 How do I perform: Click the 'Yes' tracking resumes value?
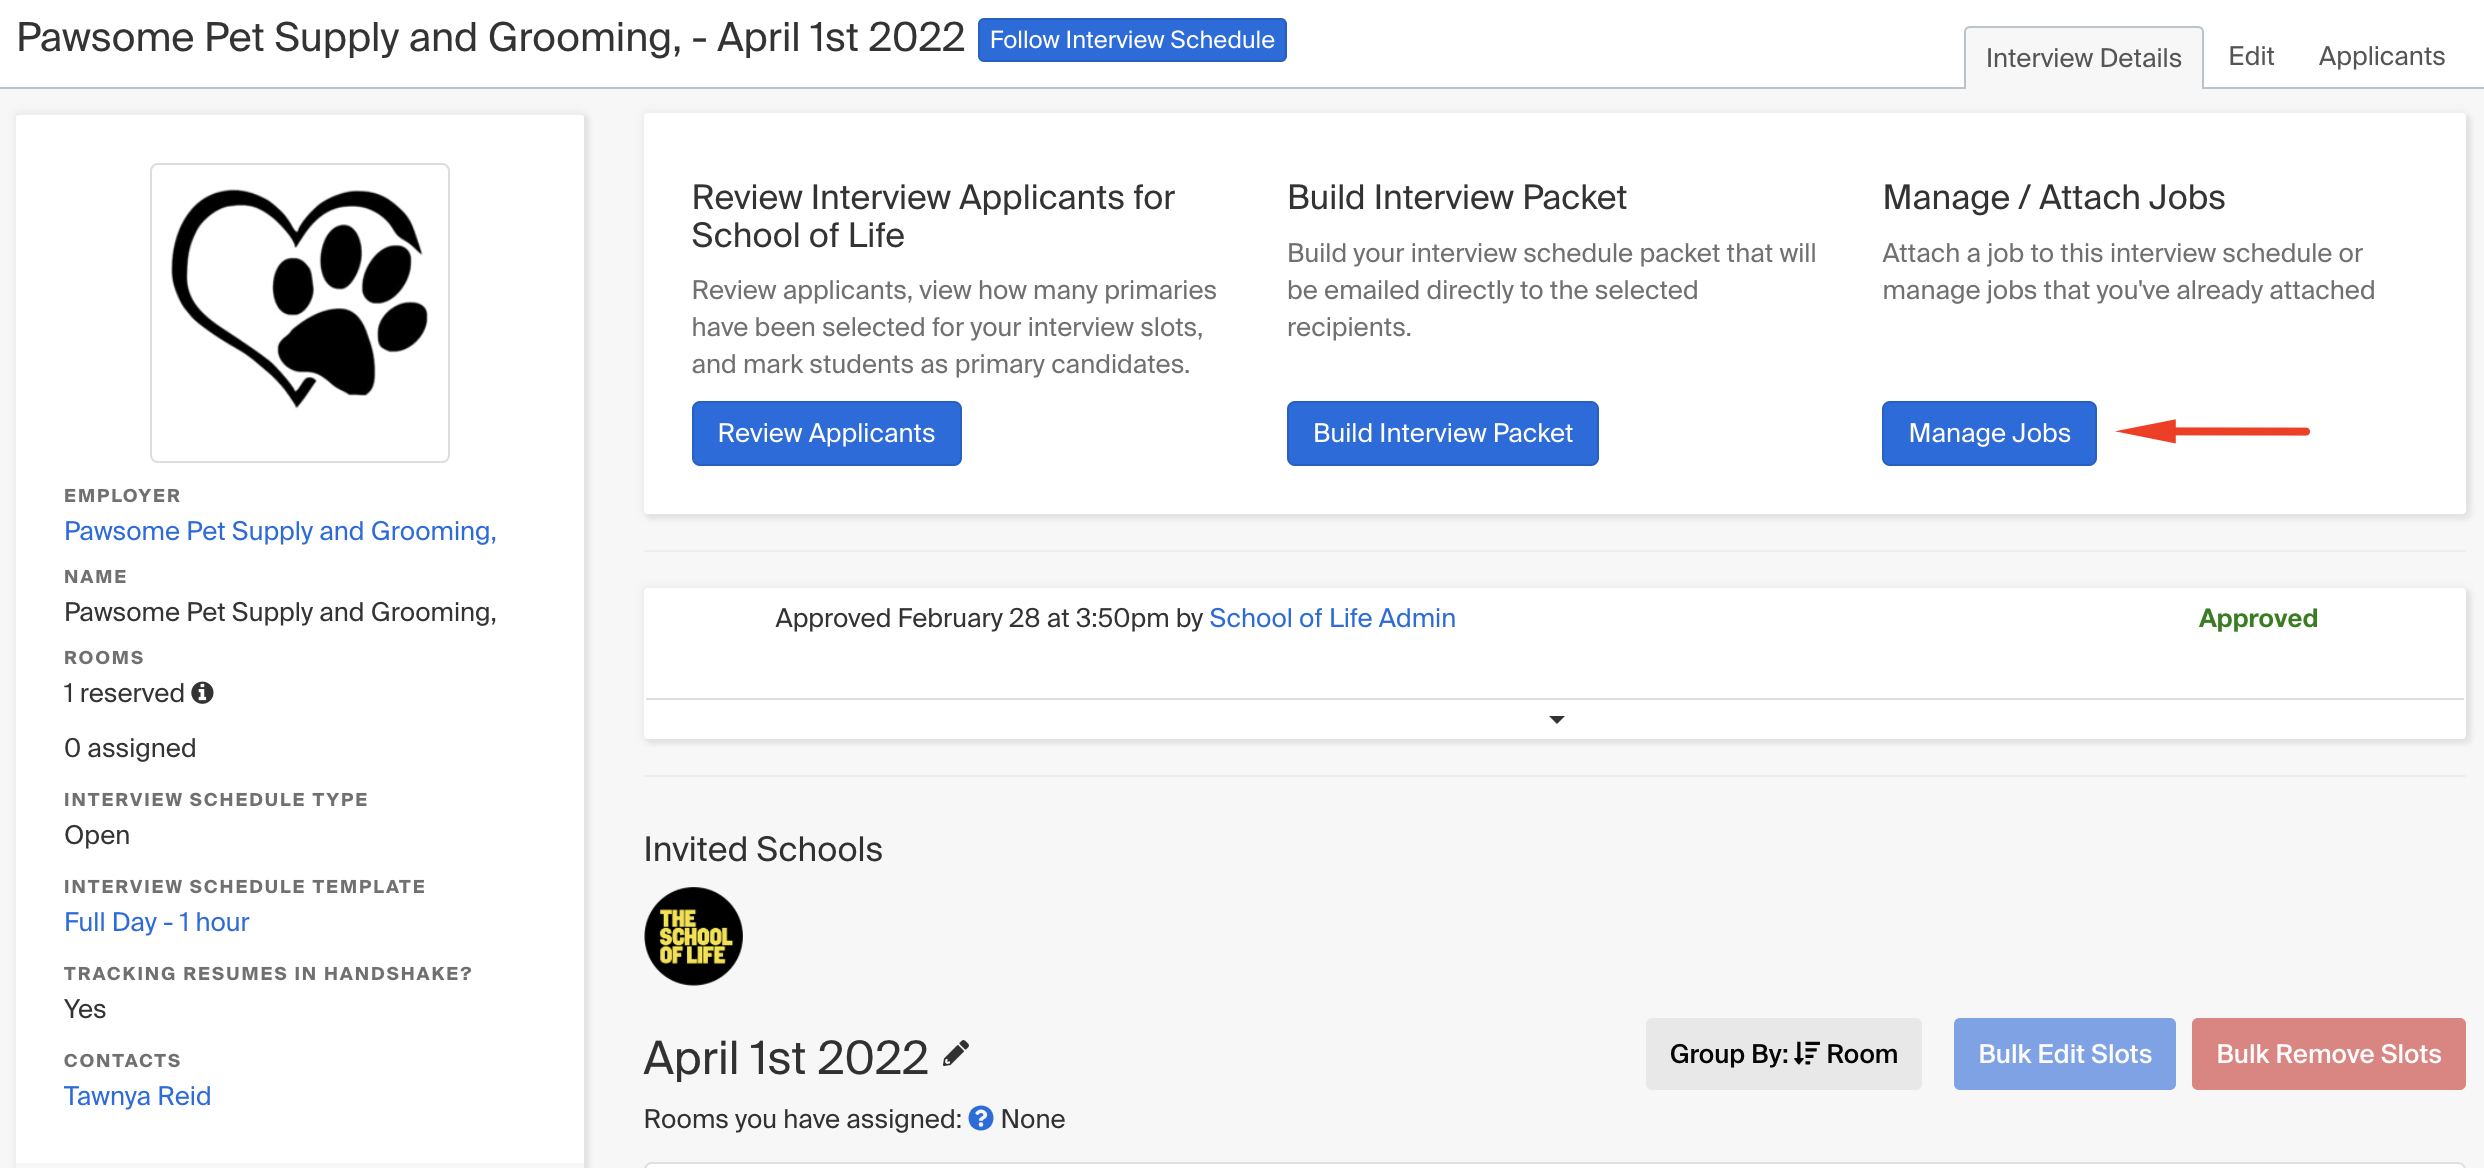click(85, 1009)
